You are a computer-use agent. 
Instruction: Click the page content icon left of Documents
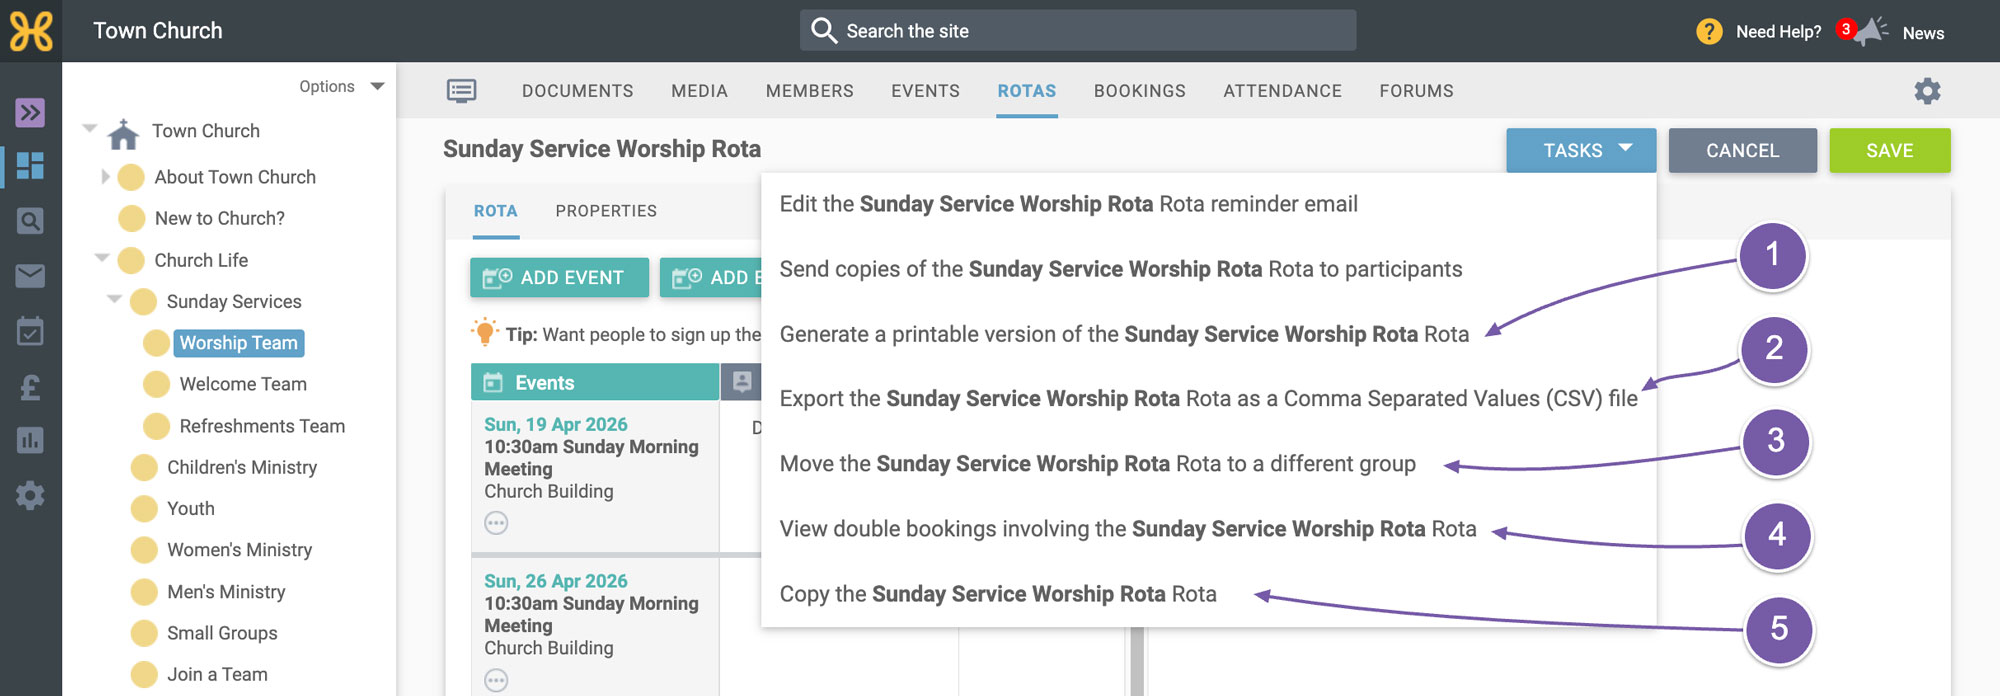tap(461, 91)
